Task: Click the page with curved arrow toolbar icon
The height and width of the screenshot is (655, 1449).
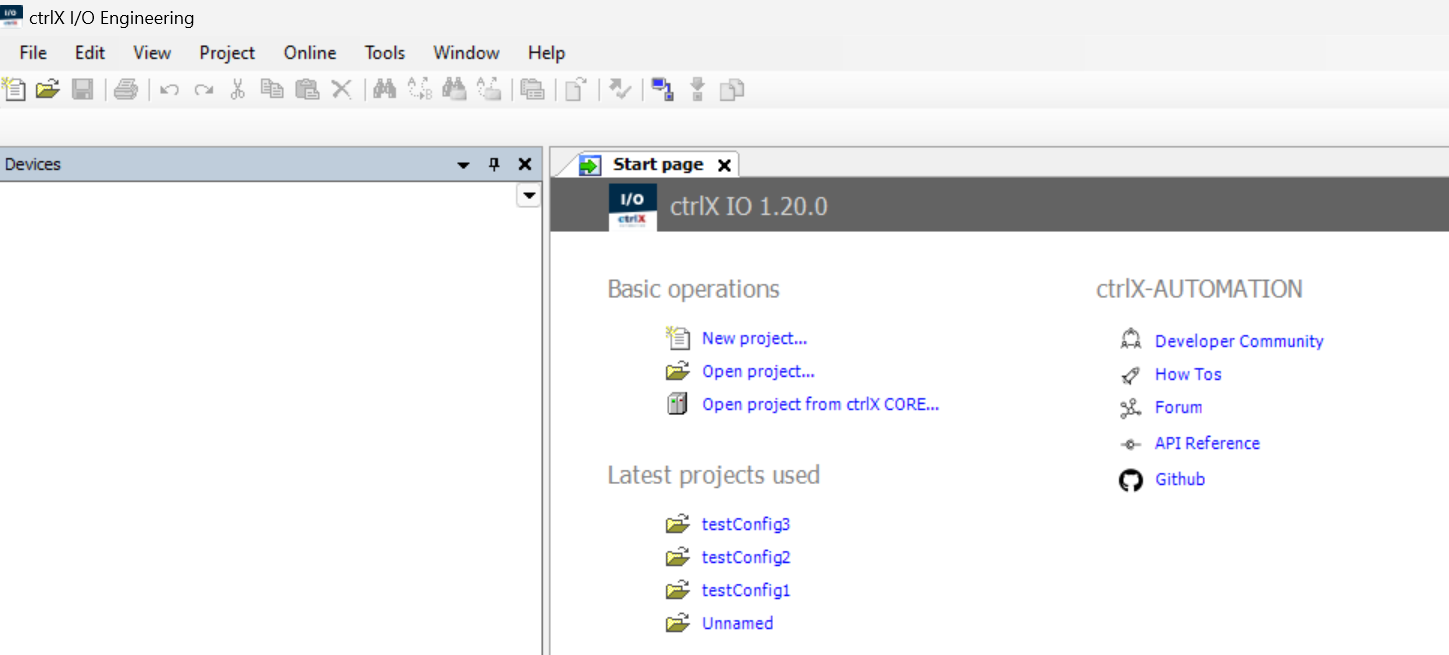Action: (x=575, y=89)
